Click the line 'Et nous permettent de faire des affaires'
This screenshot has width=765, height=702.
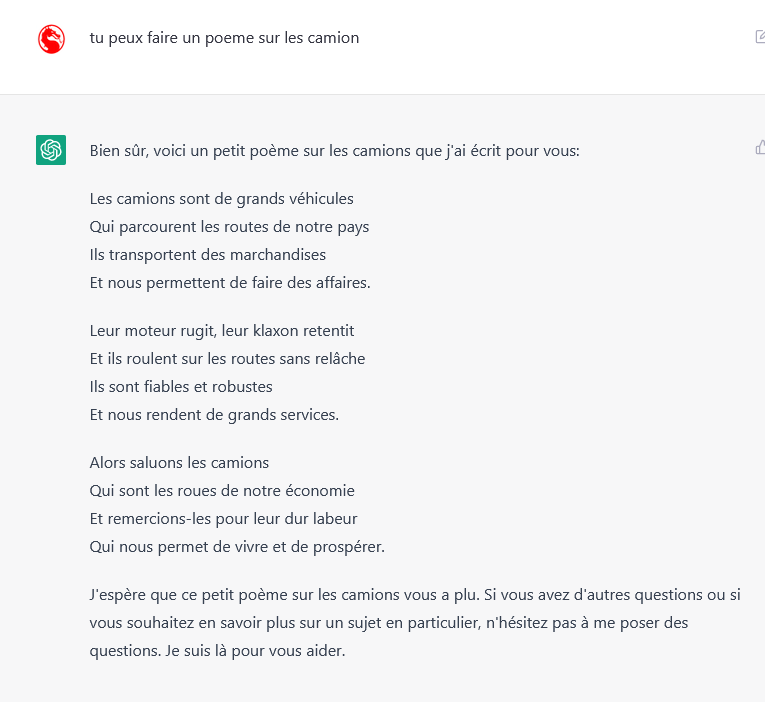point(230,282)
